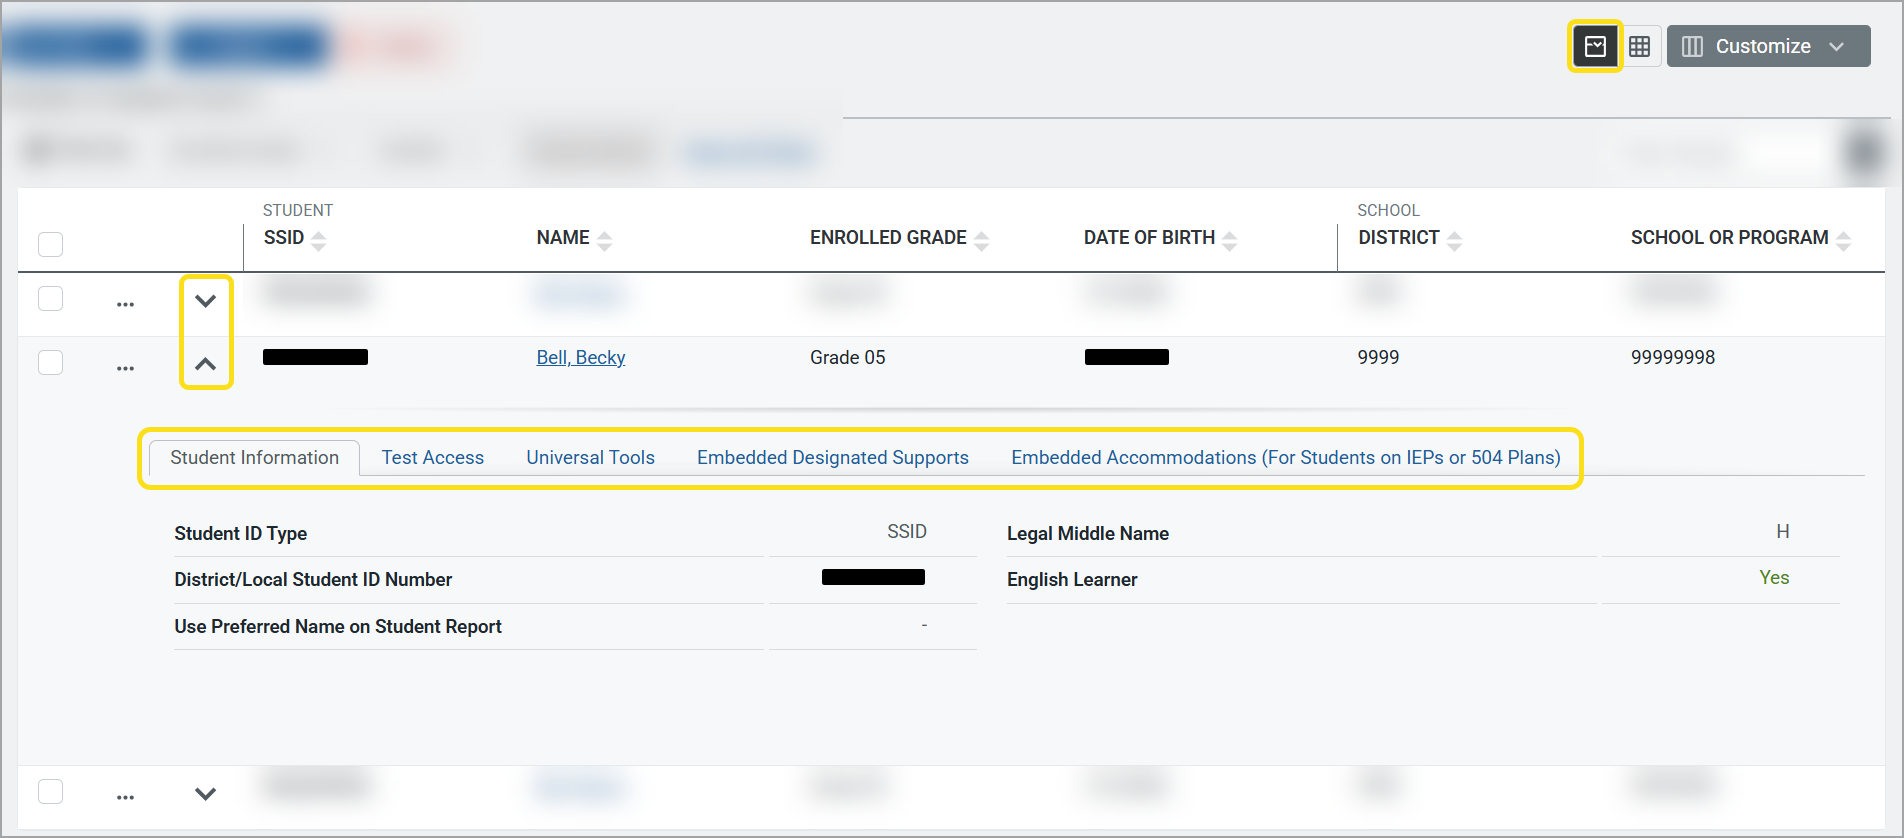Sort by School or Program column arrows
The height and width of the screenshot is (838, 1904).
click(x=1843, y=240)
